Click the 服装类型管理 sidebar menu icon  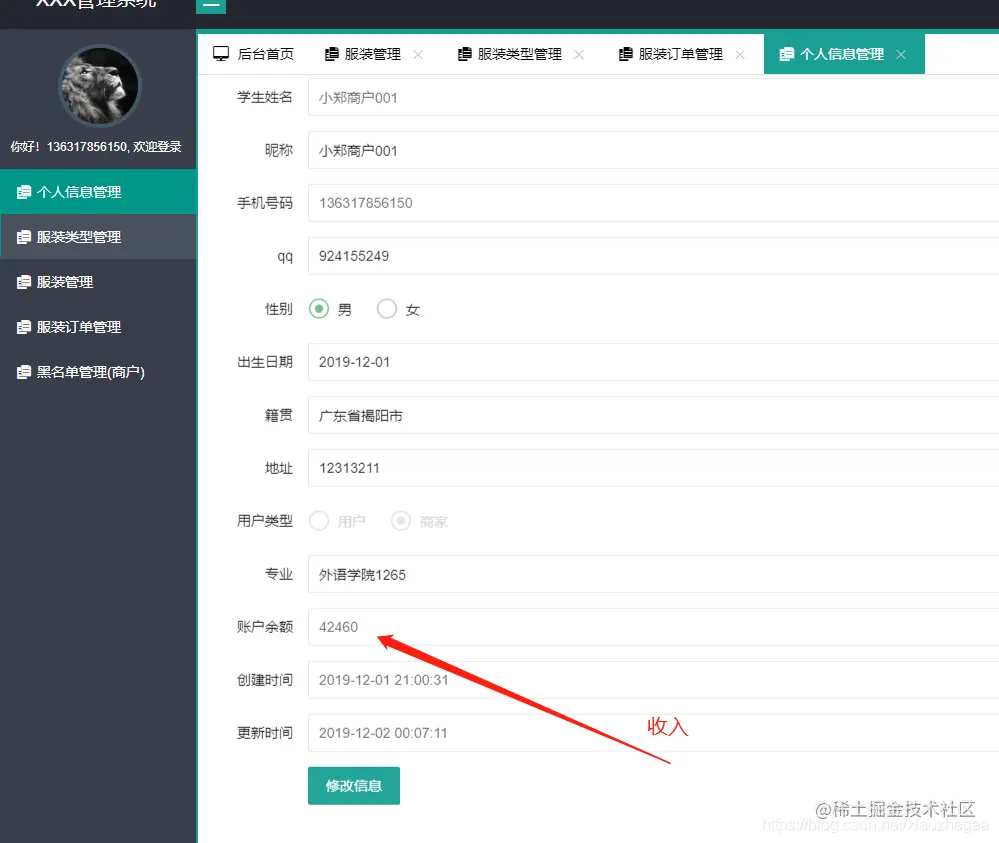click(22, 236)
